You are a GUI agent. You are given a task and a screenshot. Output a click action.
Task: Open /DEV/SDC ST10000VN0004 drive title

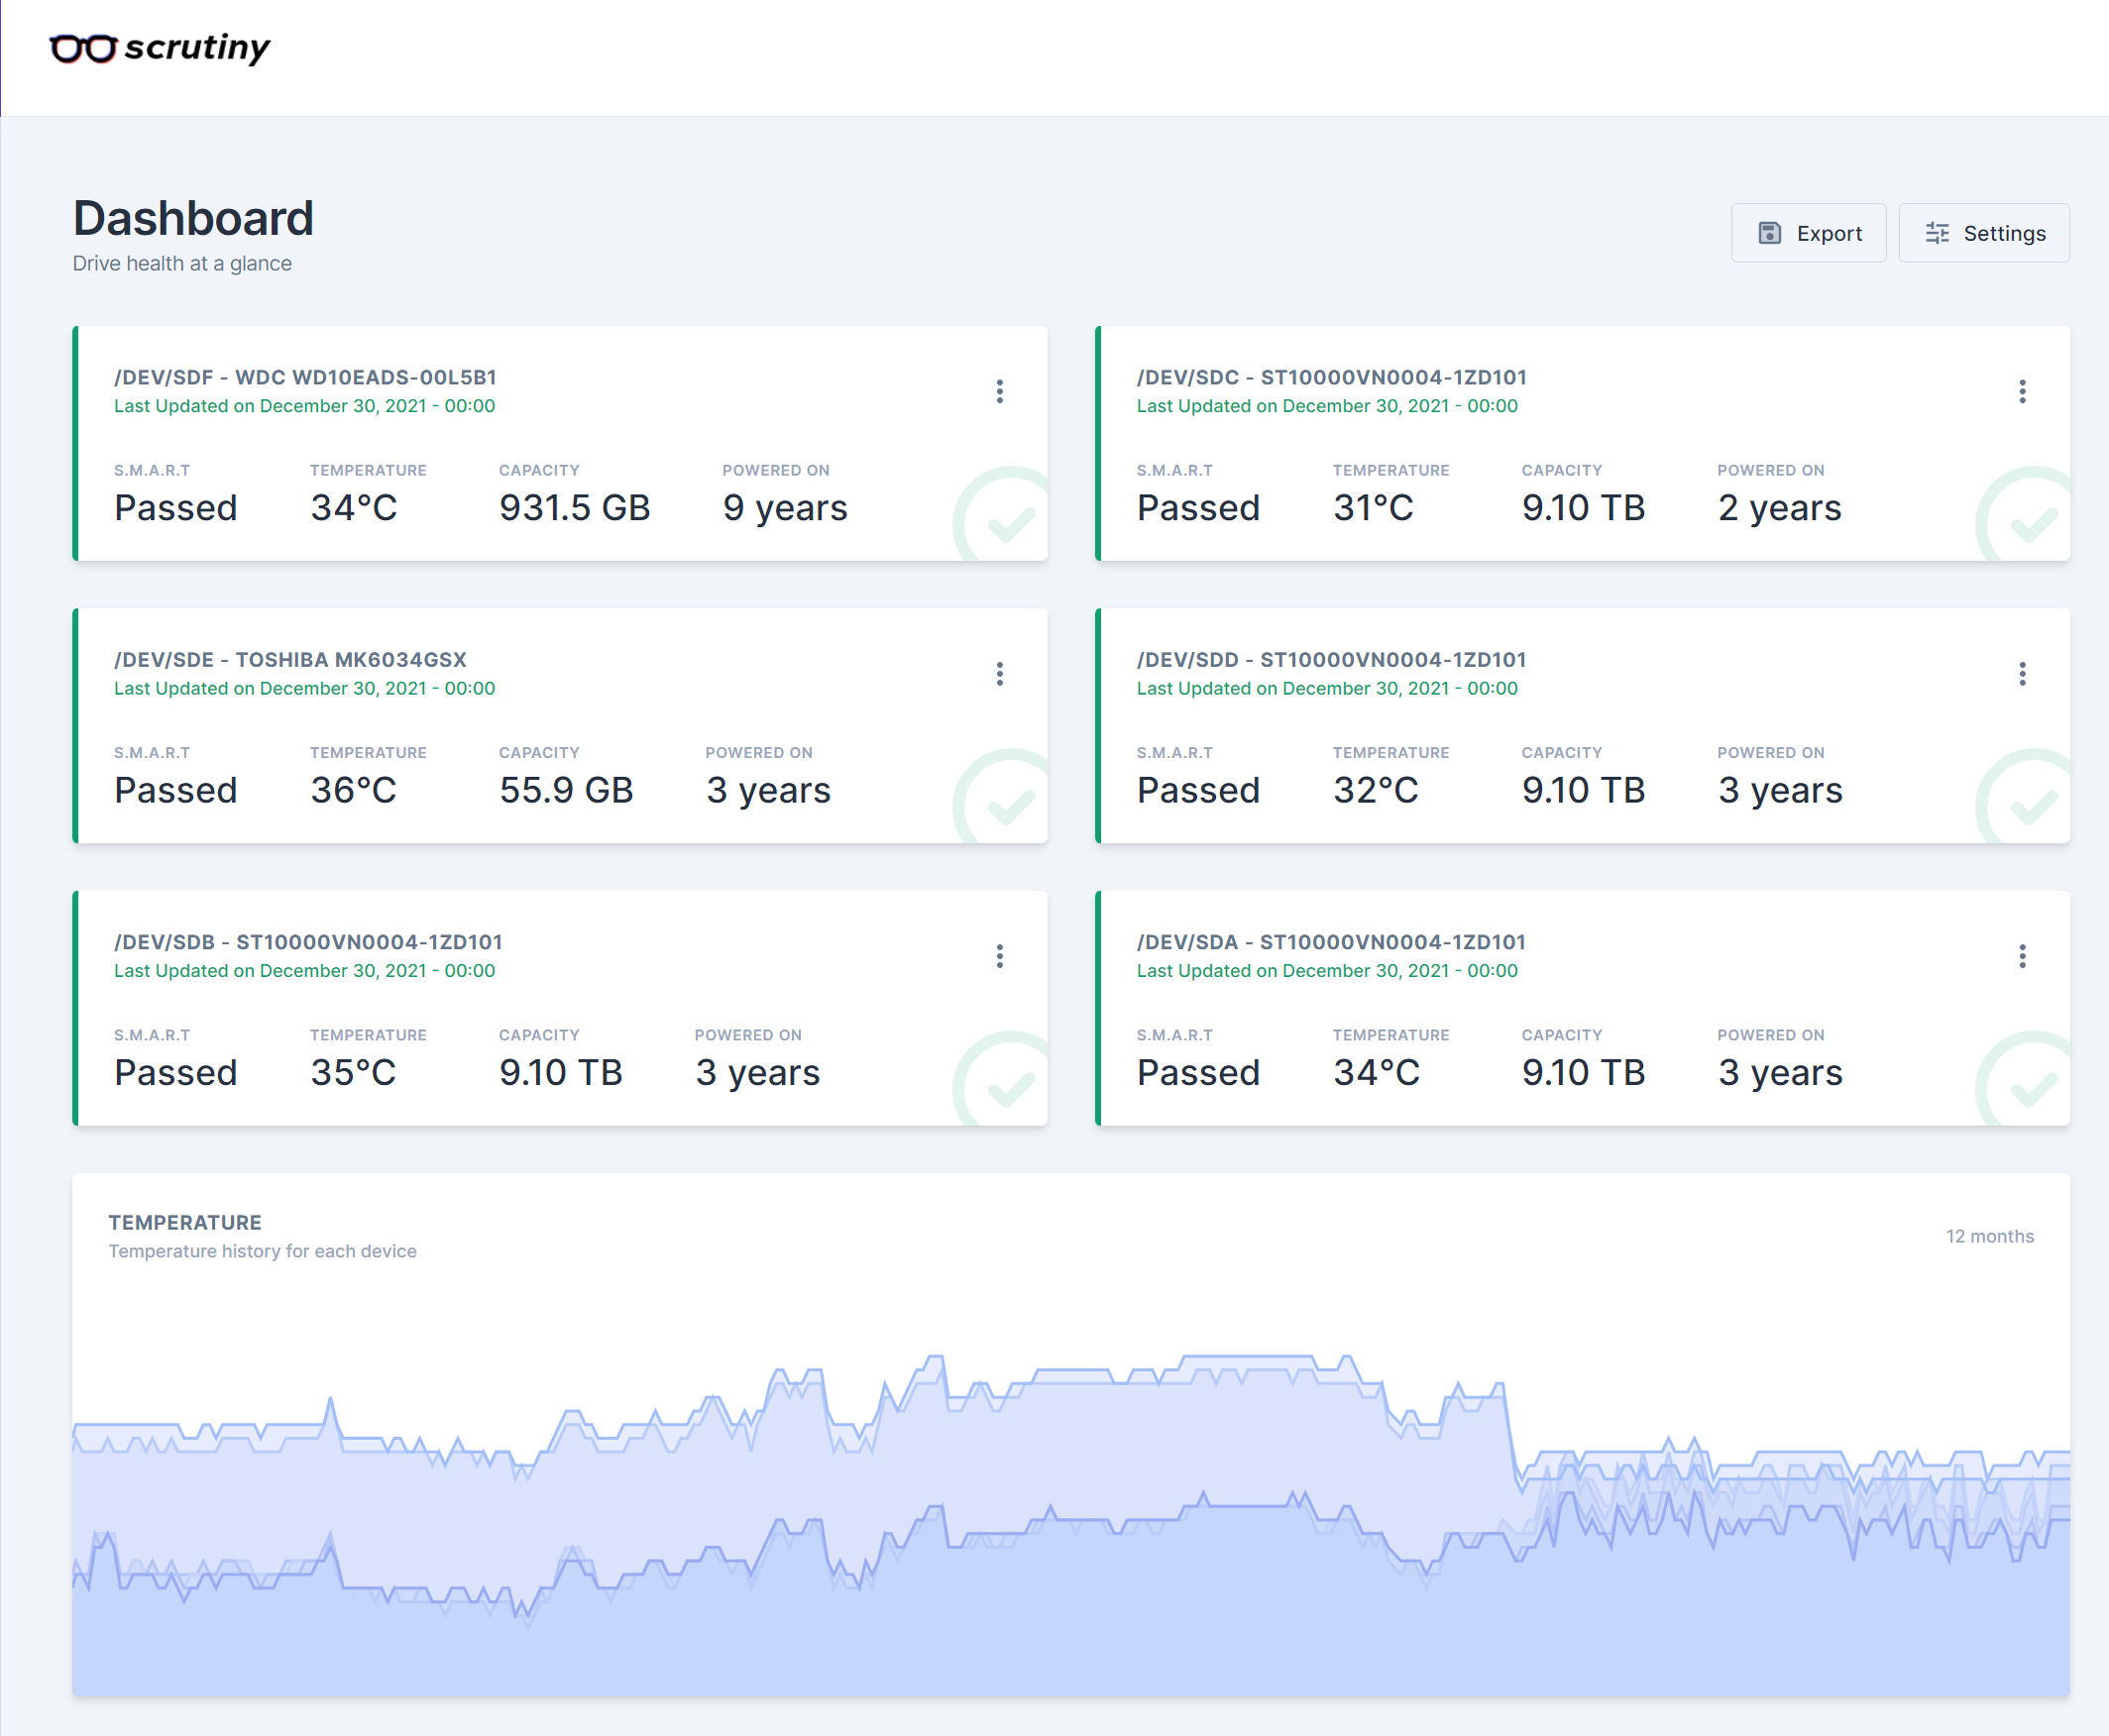coord(1331,377)
